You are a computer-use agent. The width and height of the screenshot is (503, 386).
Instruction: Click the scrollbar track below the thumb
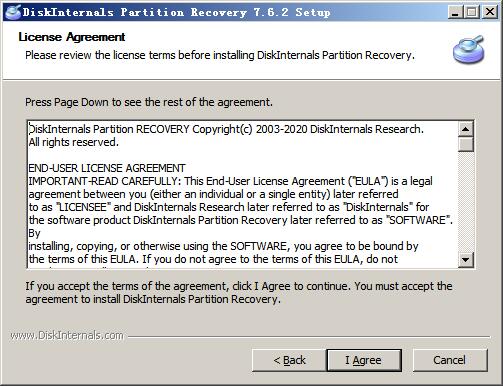pyautogui.click(x=466, y=202)
